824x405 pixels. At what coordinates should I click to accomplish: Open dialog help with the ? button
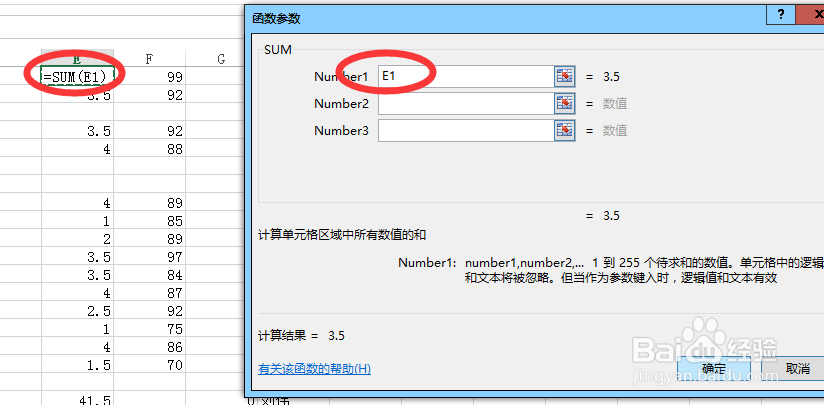coord(781,16)
